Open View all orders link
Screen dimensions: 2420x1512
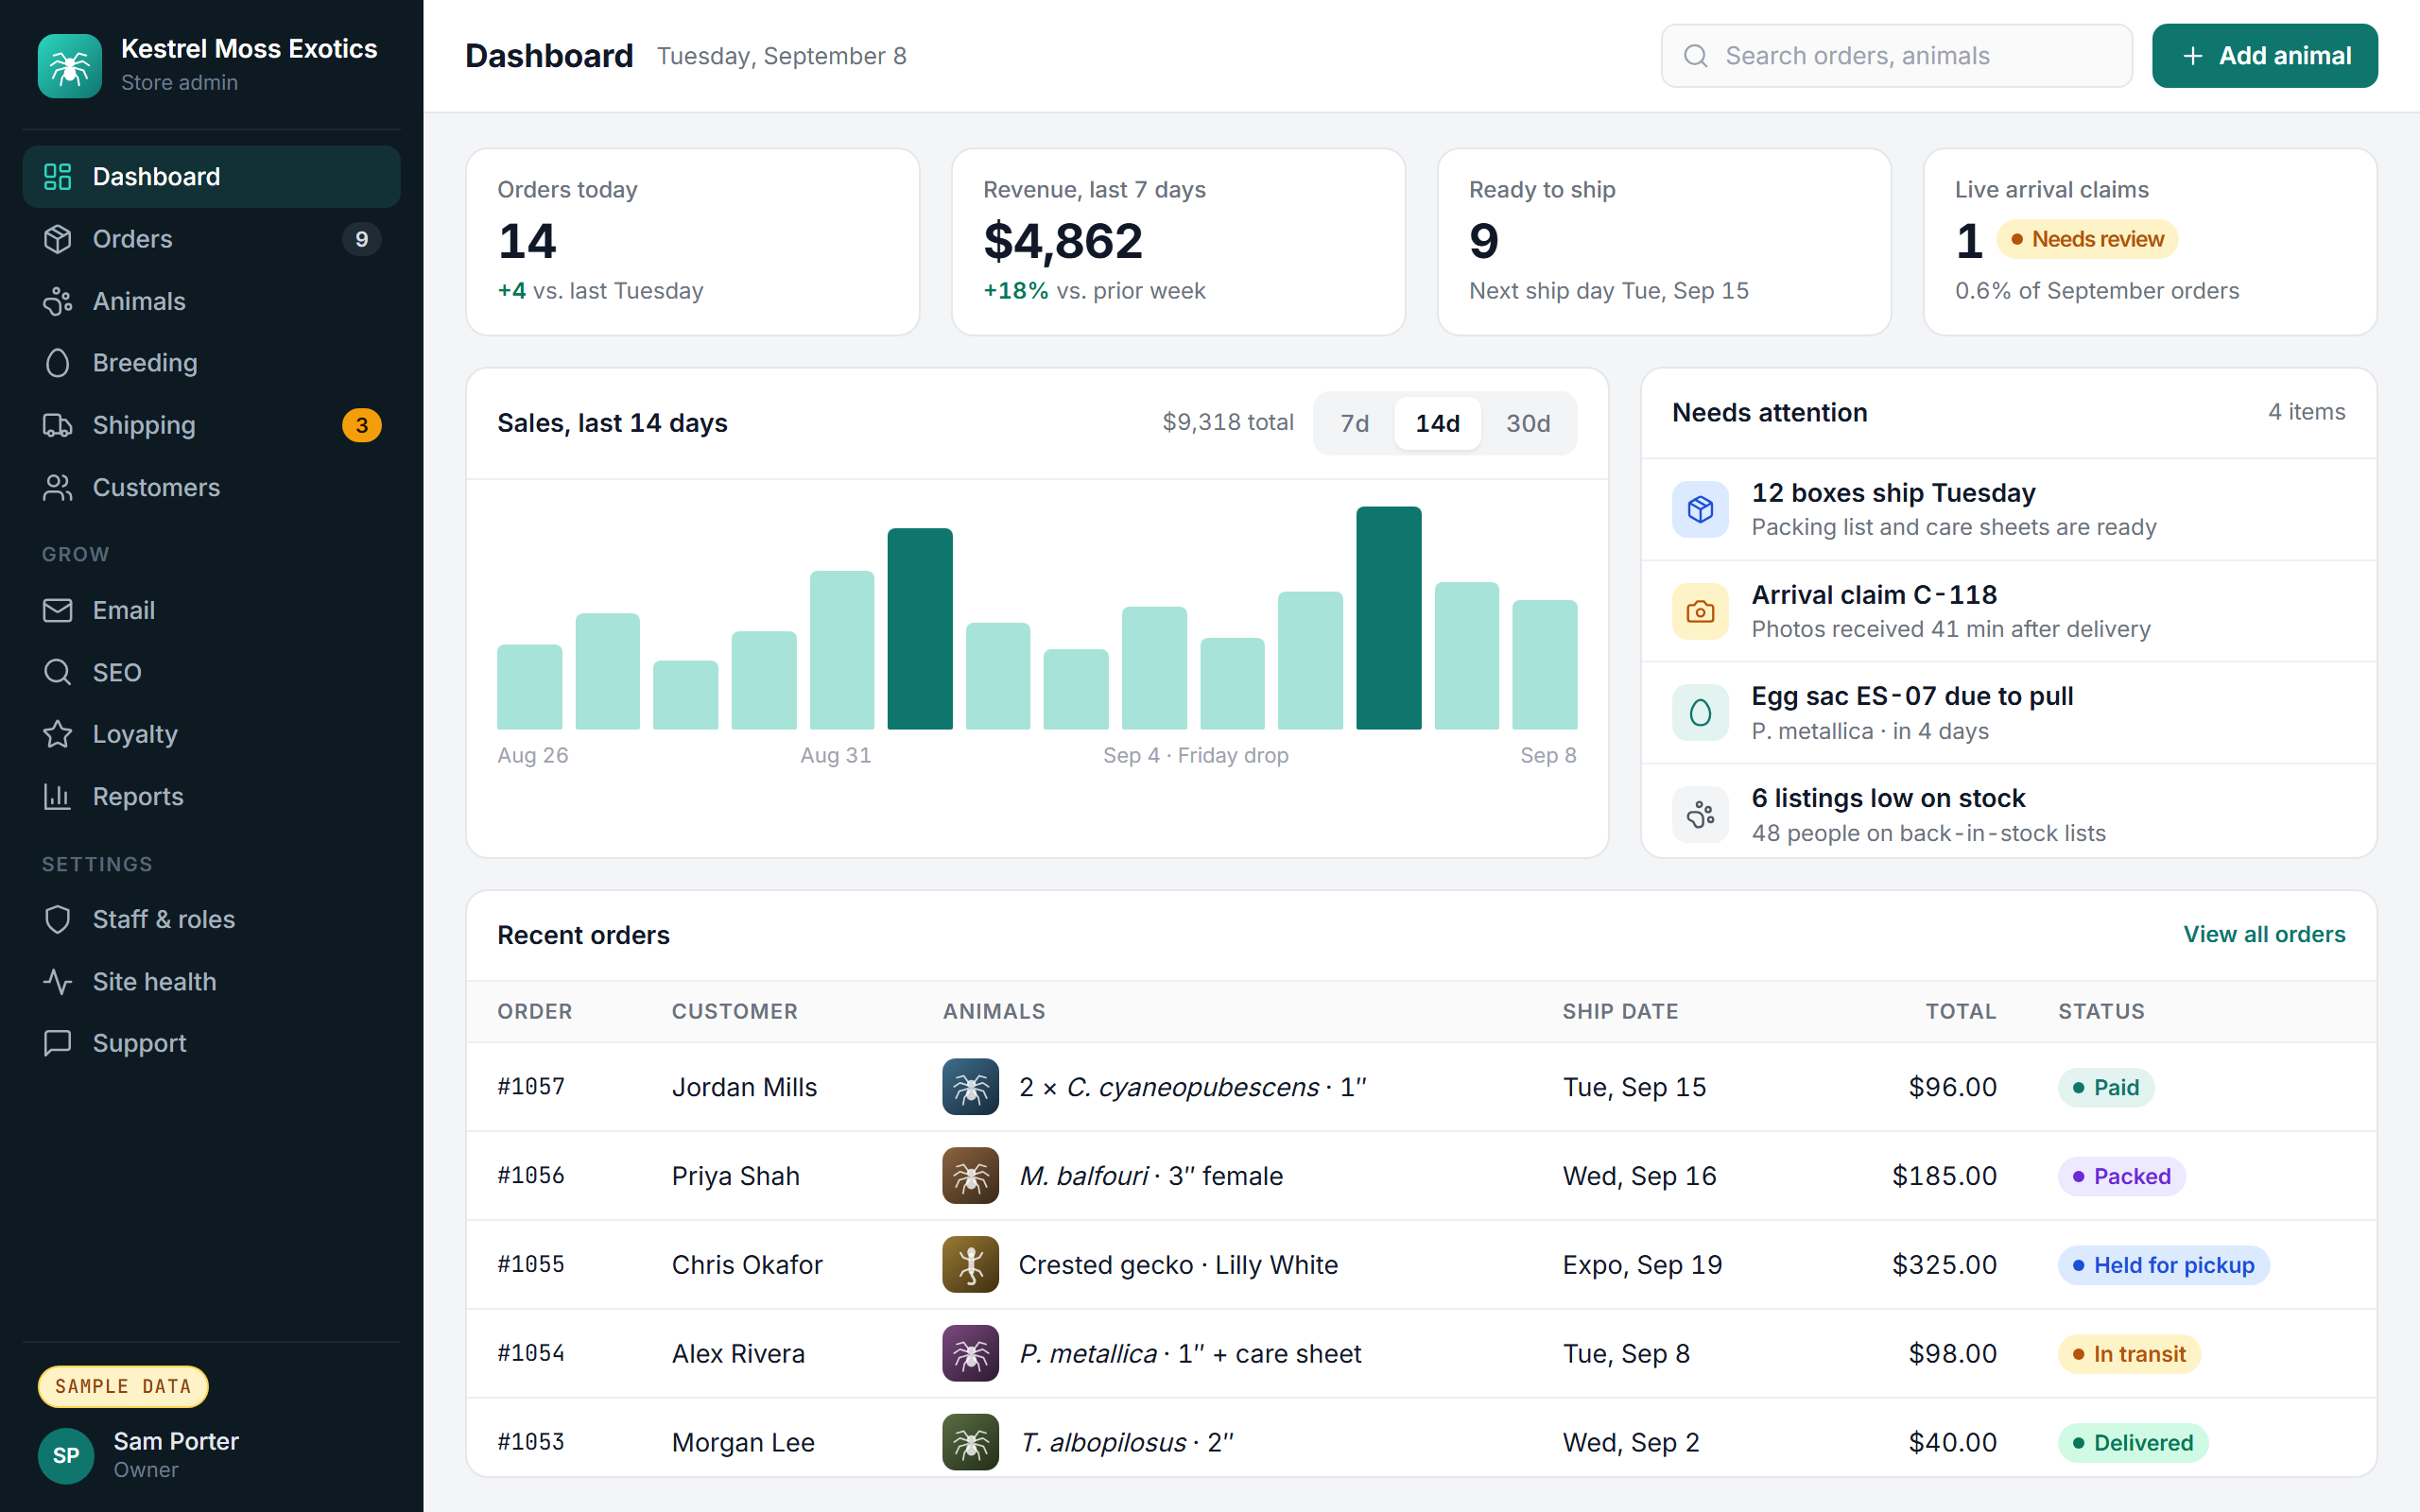(2264, 934)
